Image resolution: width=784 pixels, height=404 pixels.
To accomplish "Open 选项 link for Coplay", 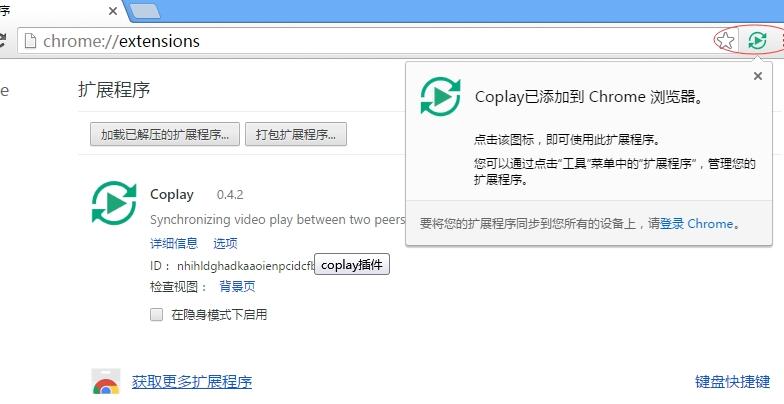I will click(x=226, y=244).
